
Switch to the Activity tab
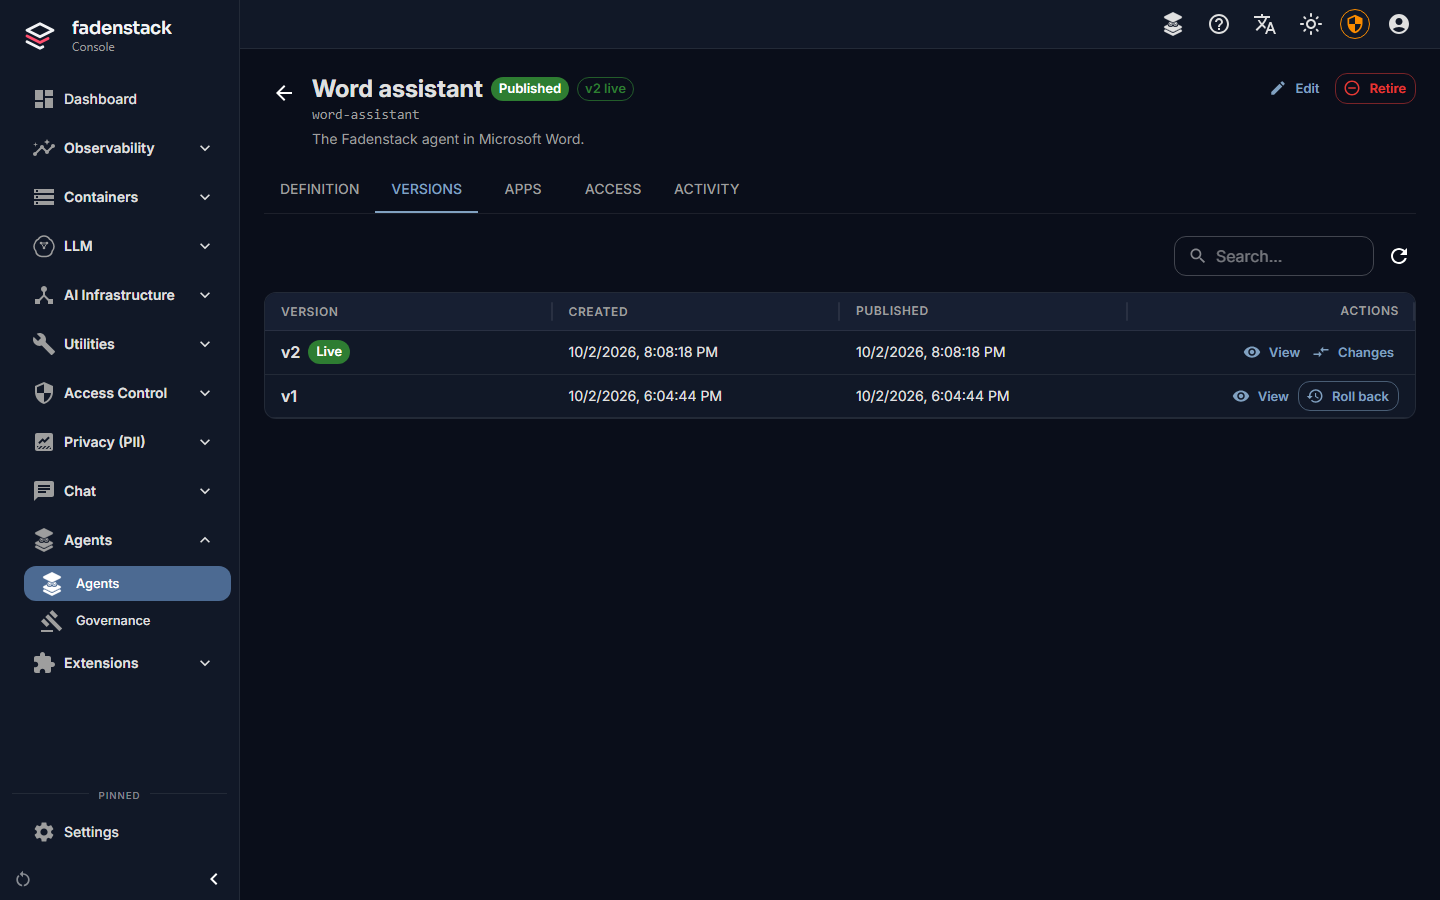coord(707,189)
